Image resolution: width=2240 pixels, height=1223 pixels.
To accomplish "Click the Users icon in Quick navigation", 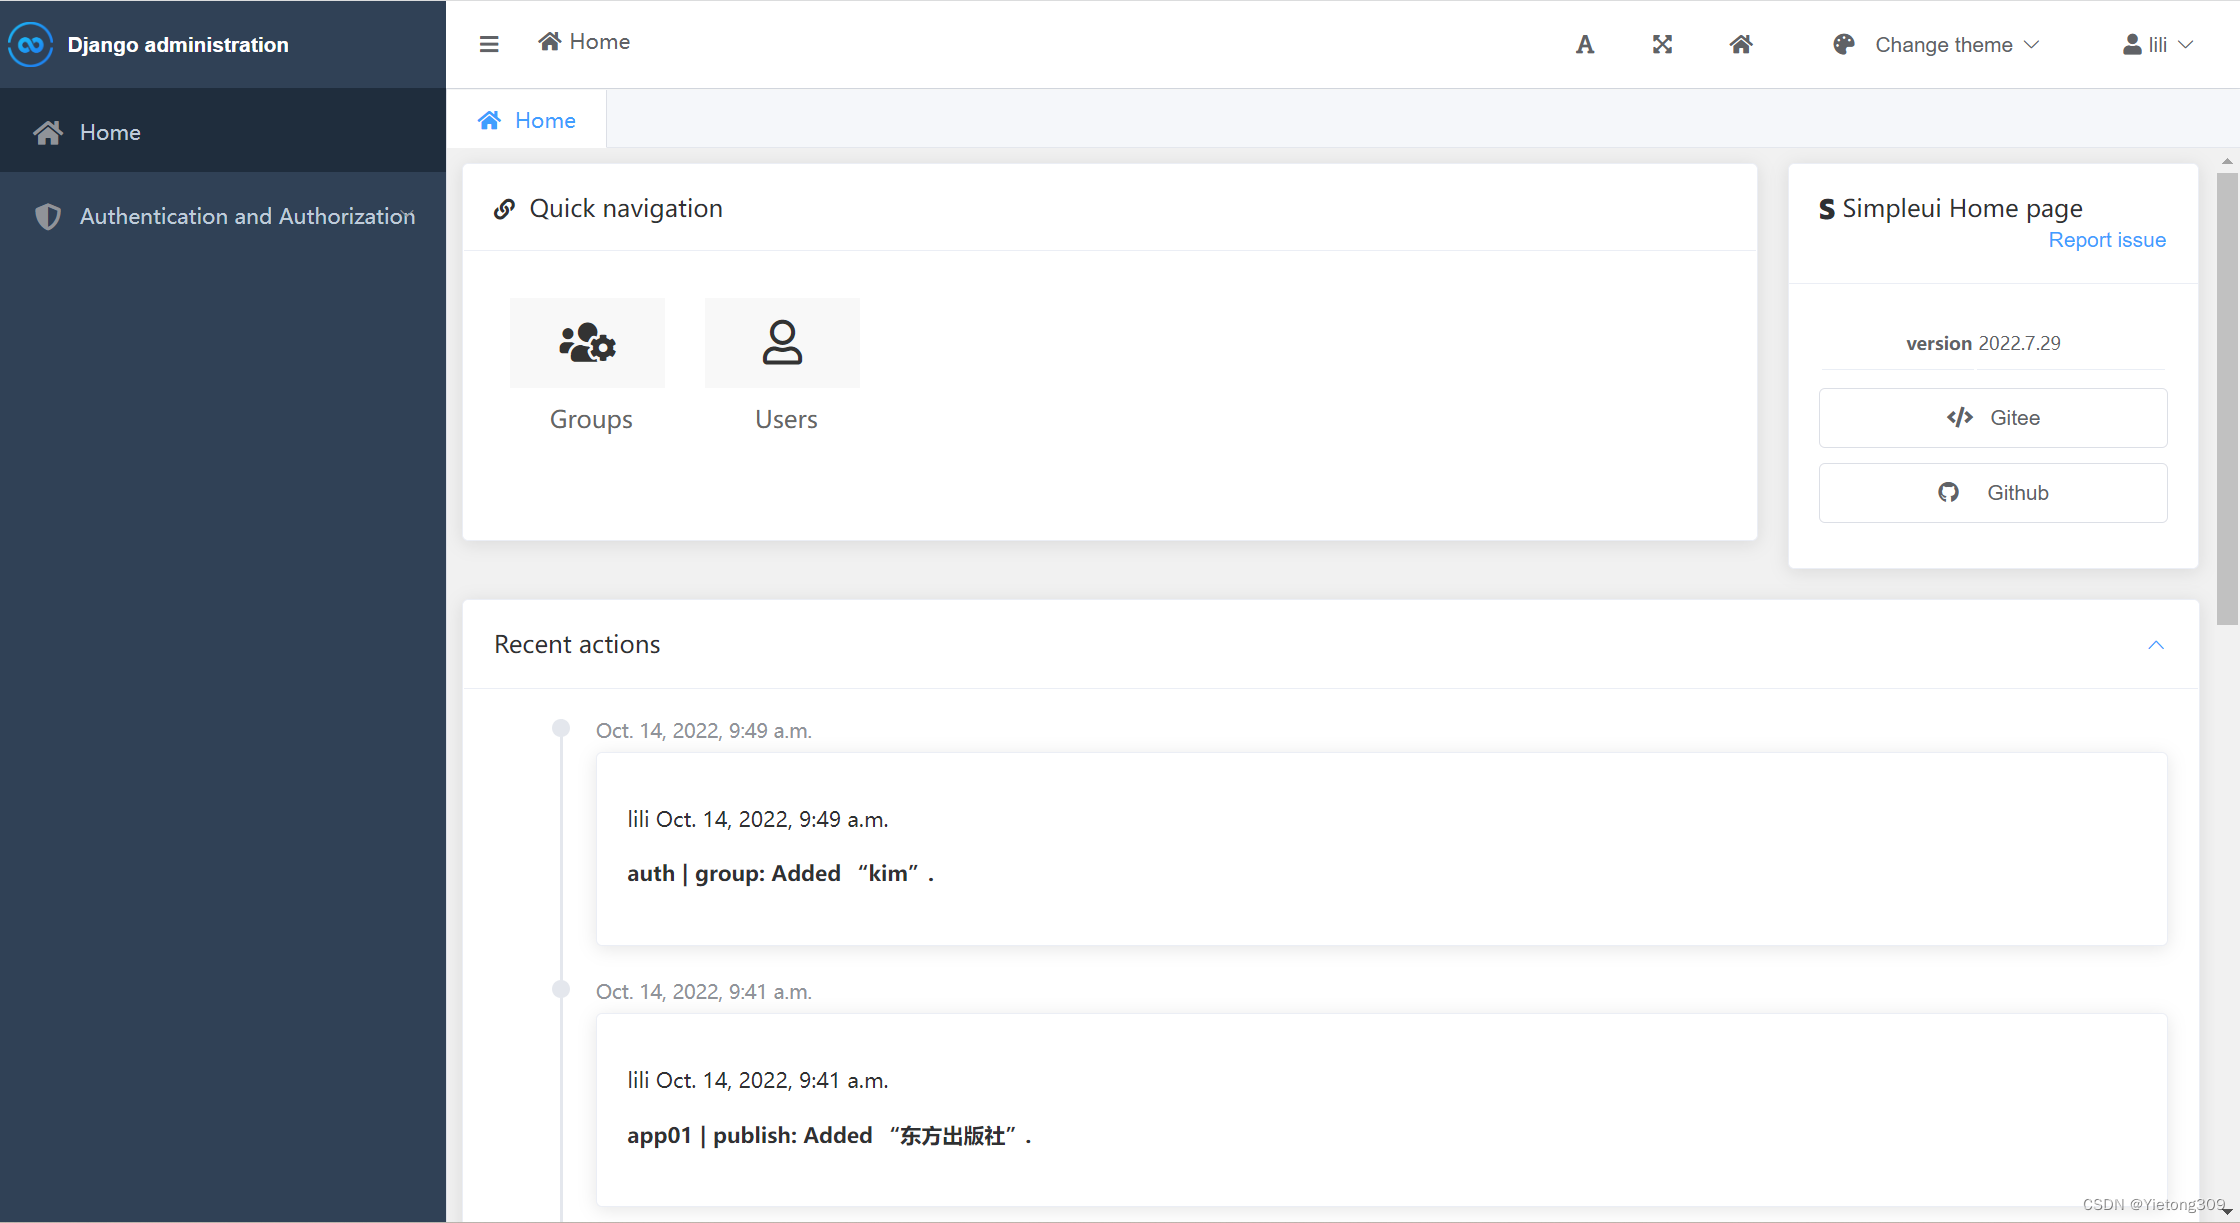I will pos(782,343).
